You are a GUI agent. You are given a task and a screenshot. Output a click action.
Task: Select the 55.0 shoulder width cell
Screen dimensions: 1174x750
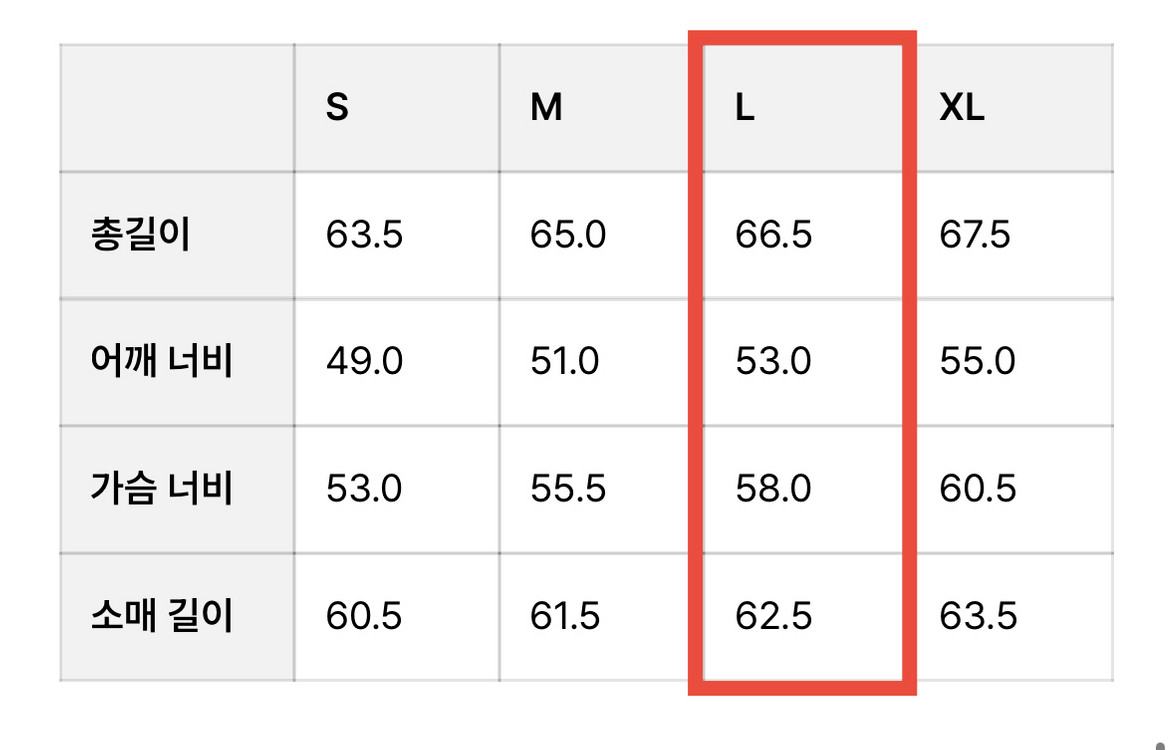coord(978,361)
